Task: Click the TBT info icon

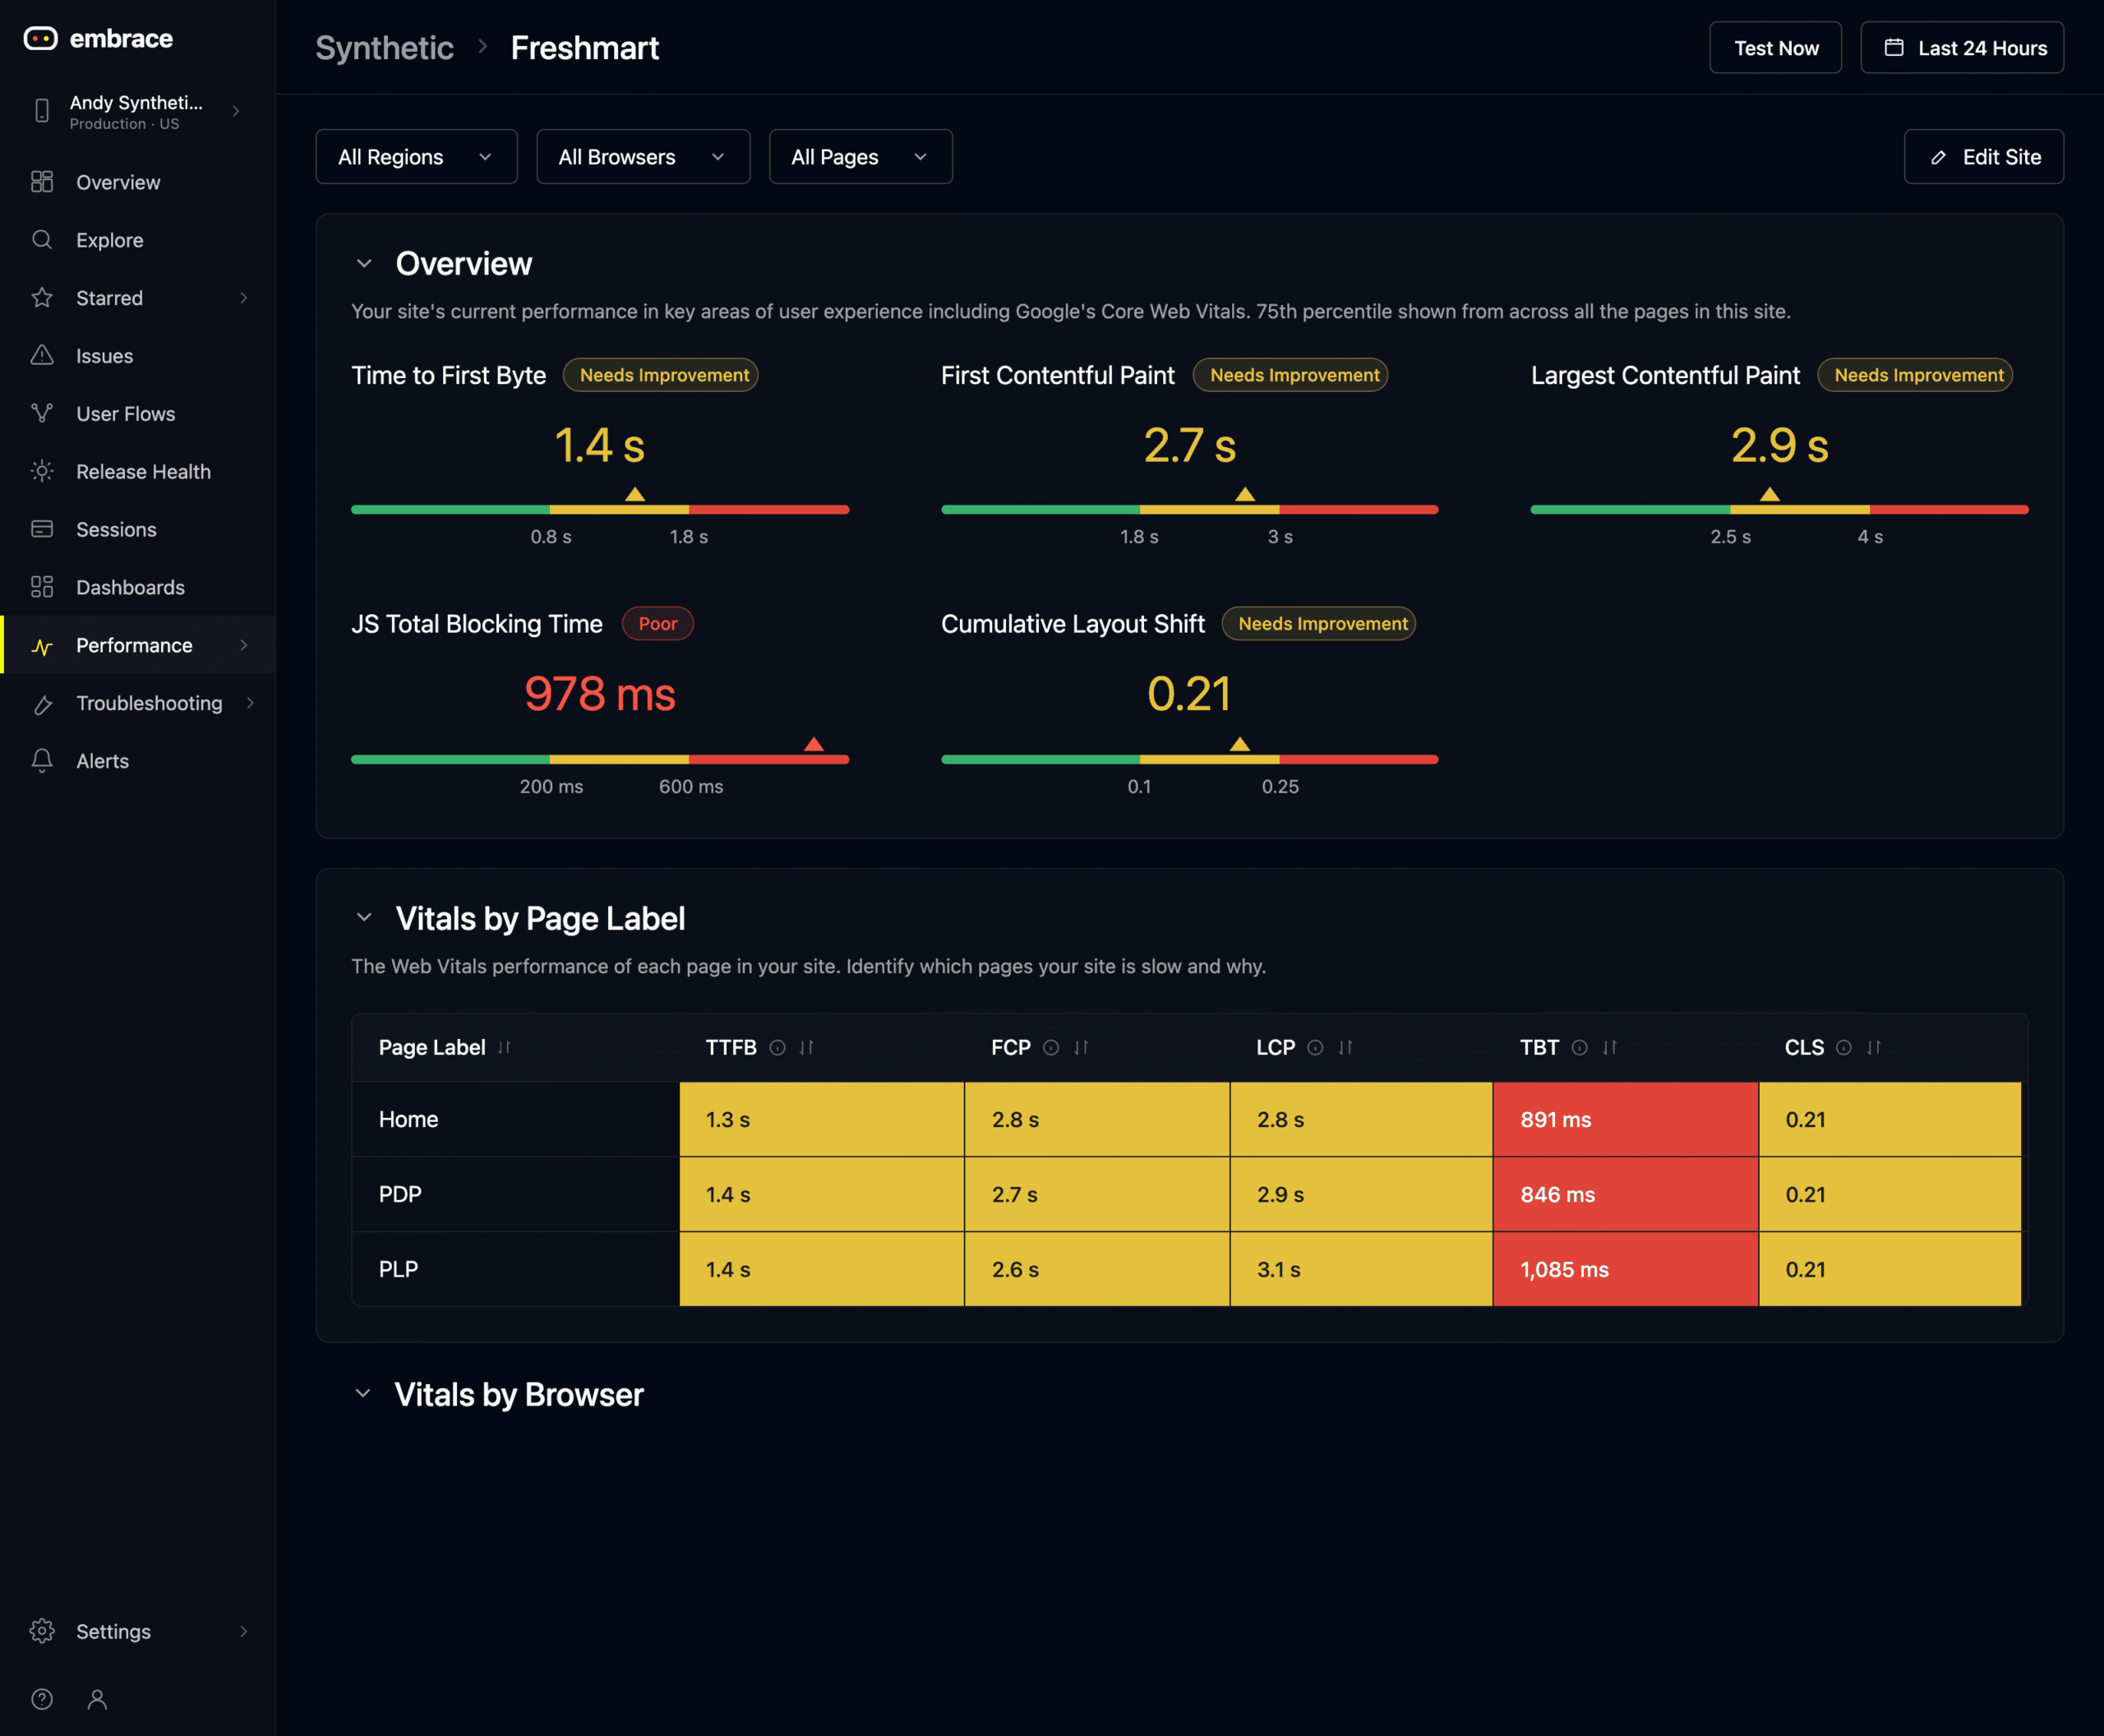Action: (x=1580, y=1047)
